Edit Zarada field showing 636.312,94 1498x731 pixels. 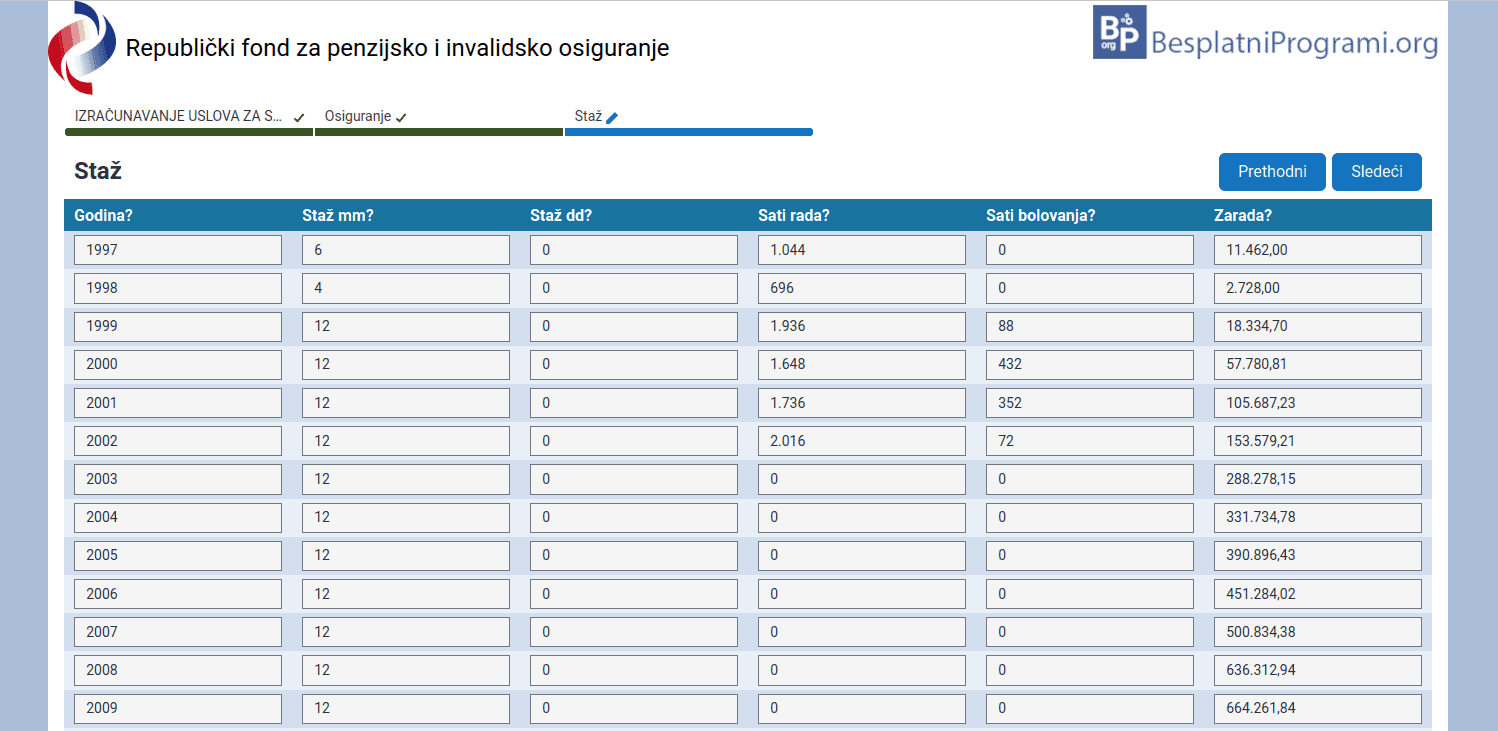1318,670
